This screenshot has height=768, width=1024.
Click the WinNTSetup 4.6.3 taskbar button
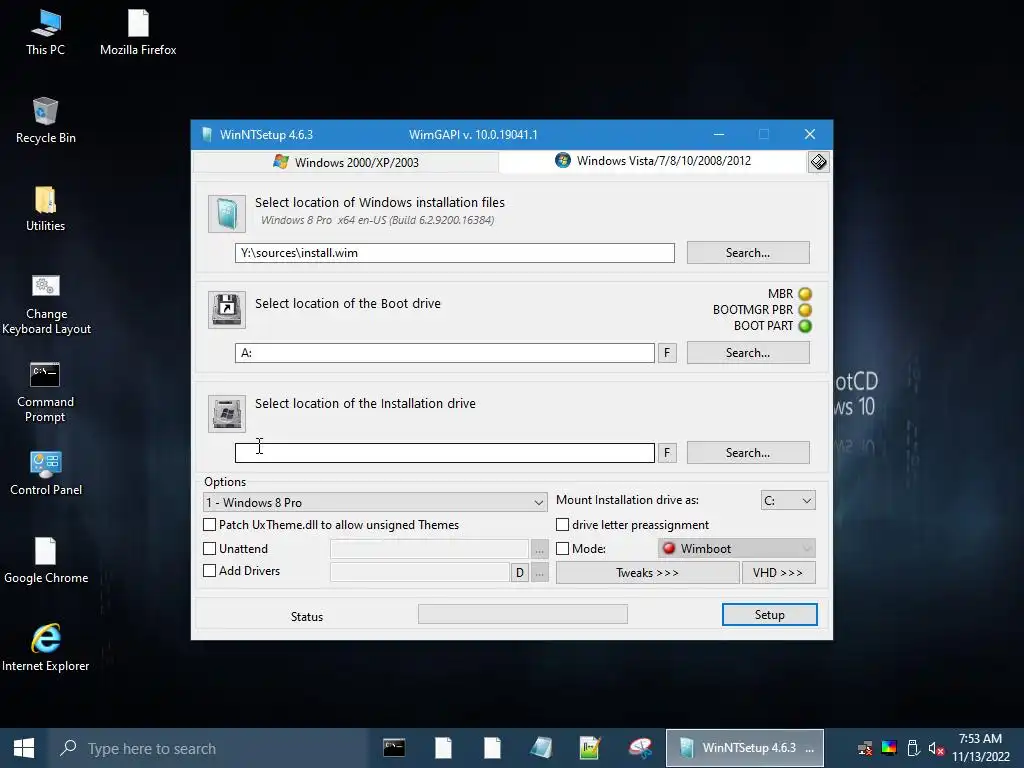point(744,748)
